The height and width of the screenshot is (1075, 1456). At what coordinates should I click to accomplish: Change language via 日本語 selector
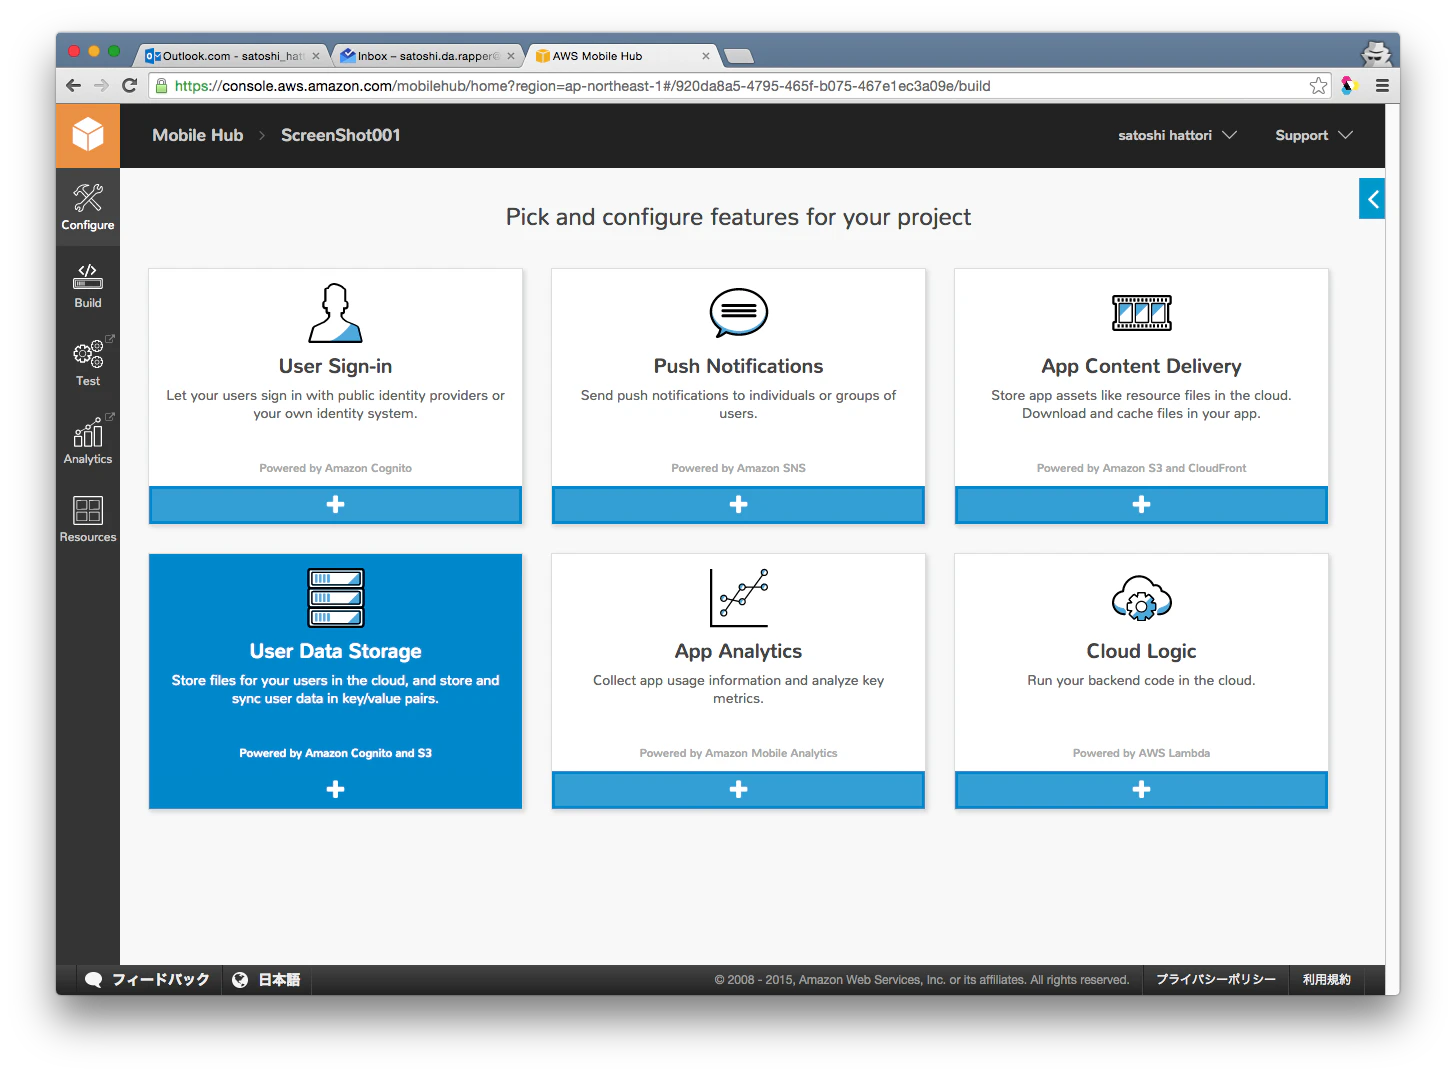[266, 980]
